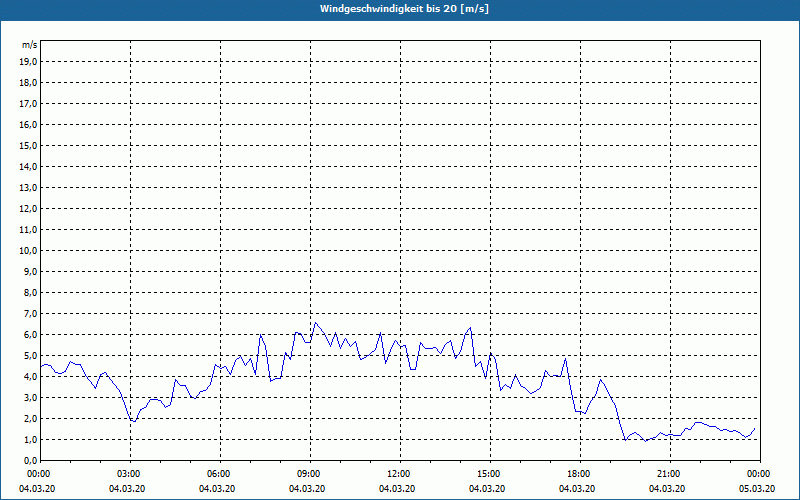Click the 19,0 y-axis label

(x=28, y=62)
